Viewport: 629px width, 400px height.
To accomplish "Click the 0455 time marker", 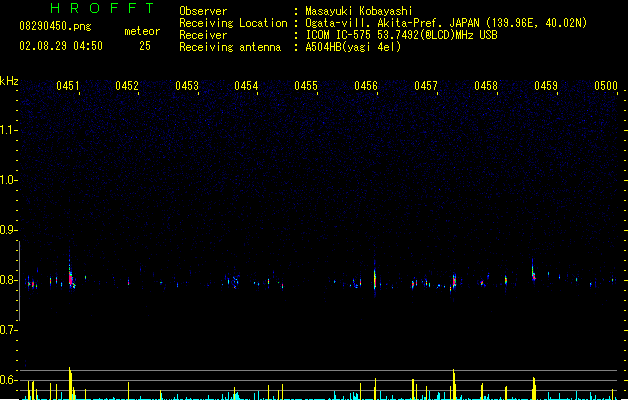I will click(306, 86).
